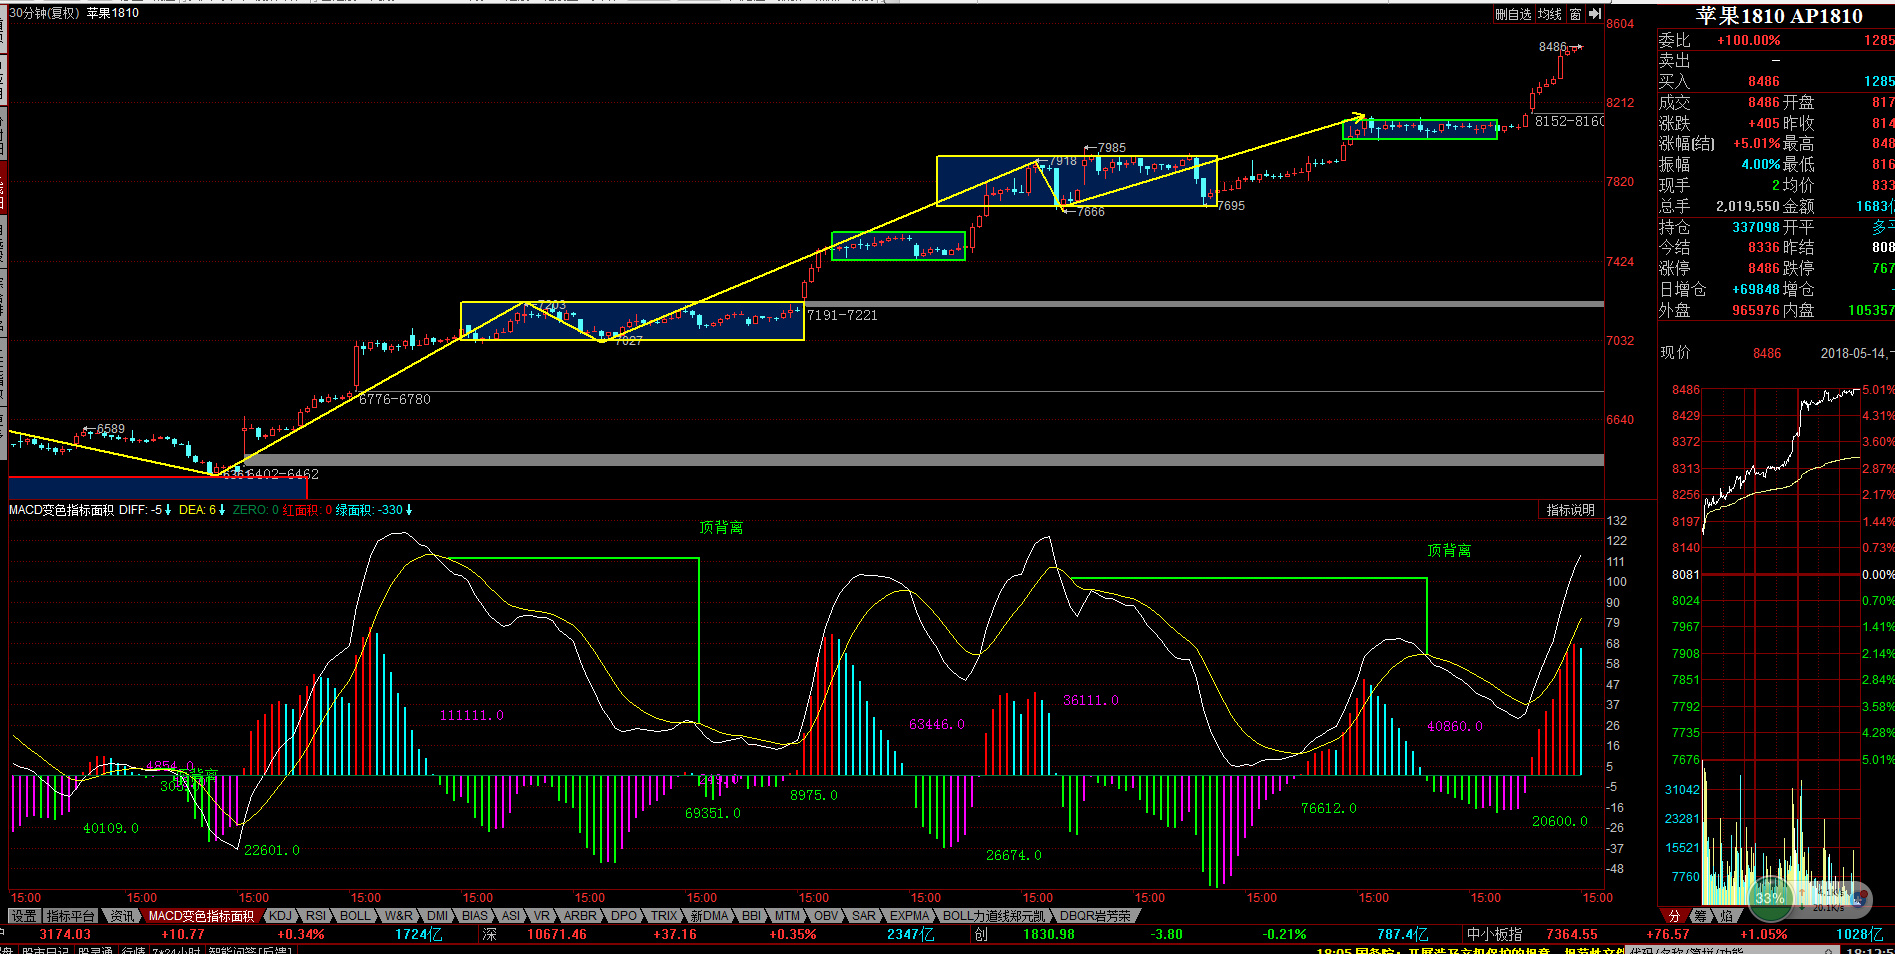Select the 新DMA indicator tab

[710, 916]
